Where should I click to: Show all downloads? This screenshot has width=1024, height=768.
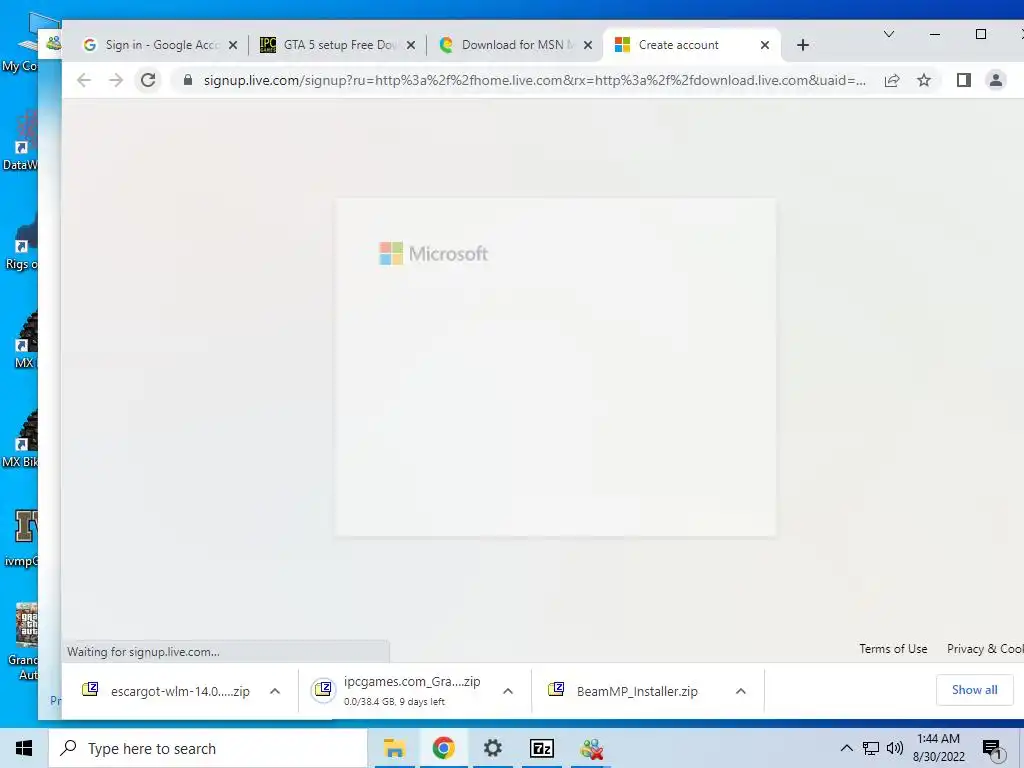click(974, 690)
